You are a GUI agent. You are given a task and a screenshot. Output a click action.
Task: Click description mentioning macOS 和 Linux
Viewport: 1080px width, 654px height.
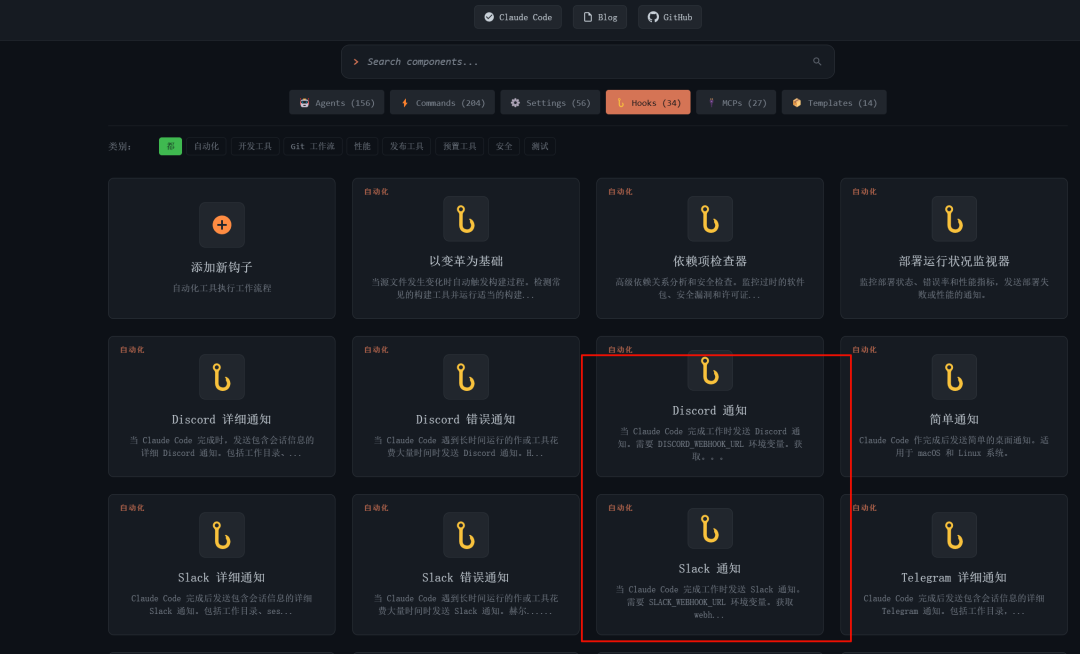pos(954,446)
